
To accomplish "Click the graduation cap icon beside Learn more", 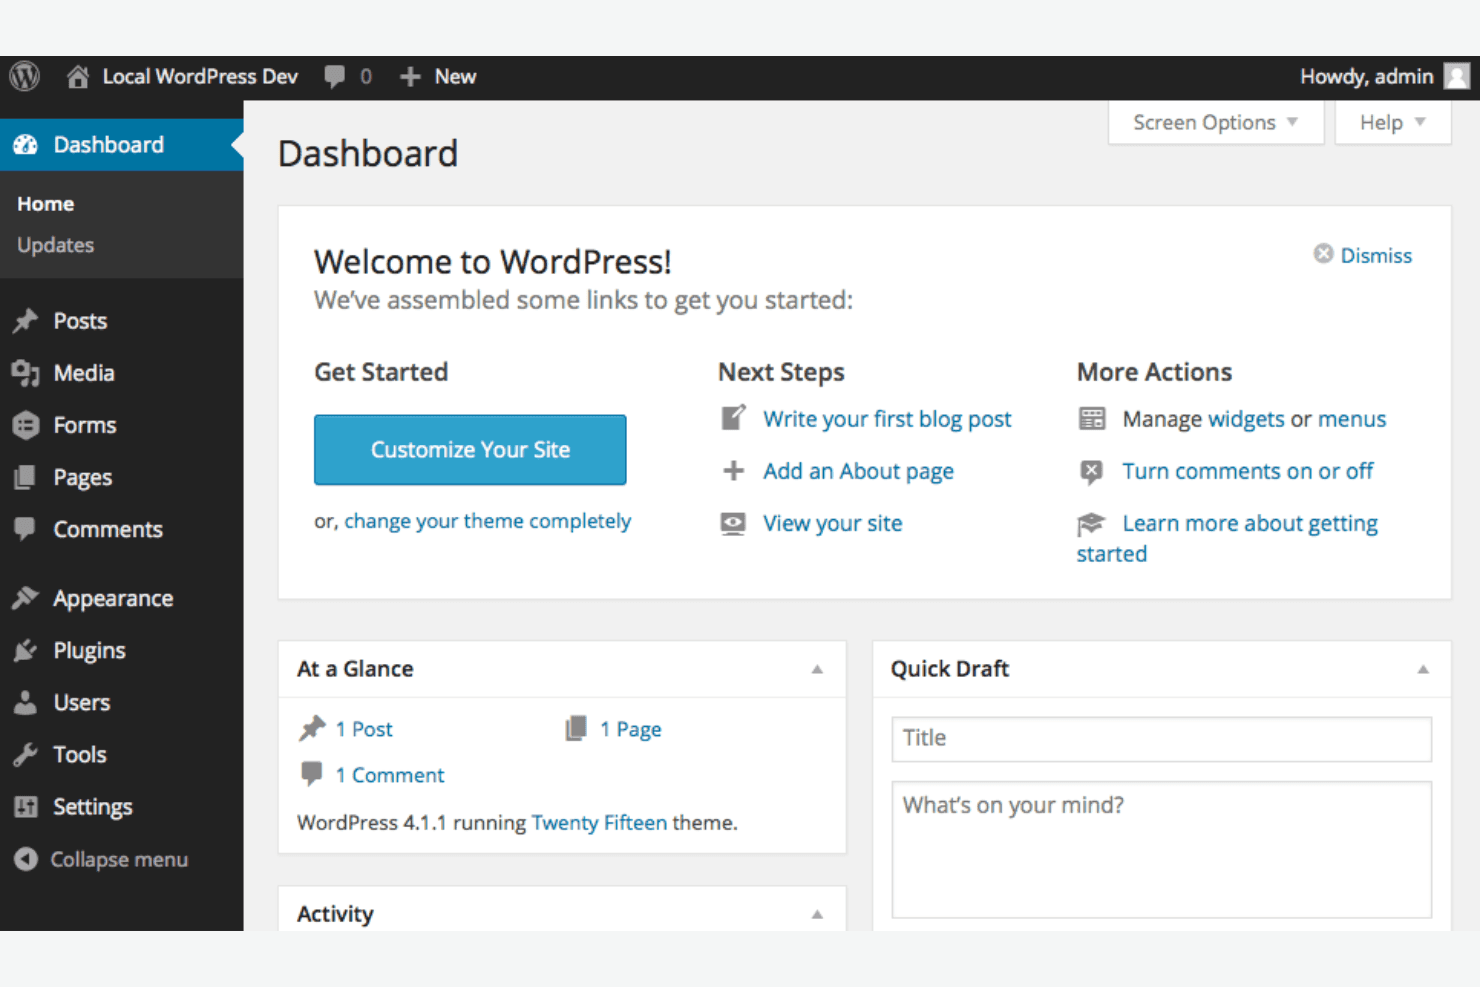I will [1091, 523].
